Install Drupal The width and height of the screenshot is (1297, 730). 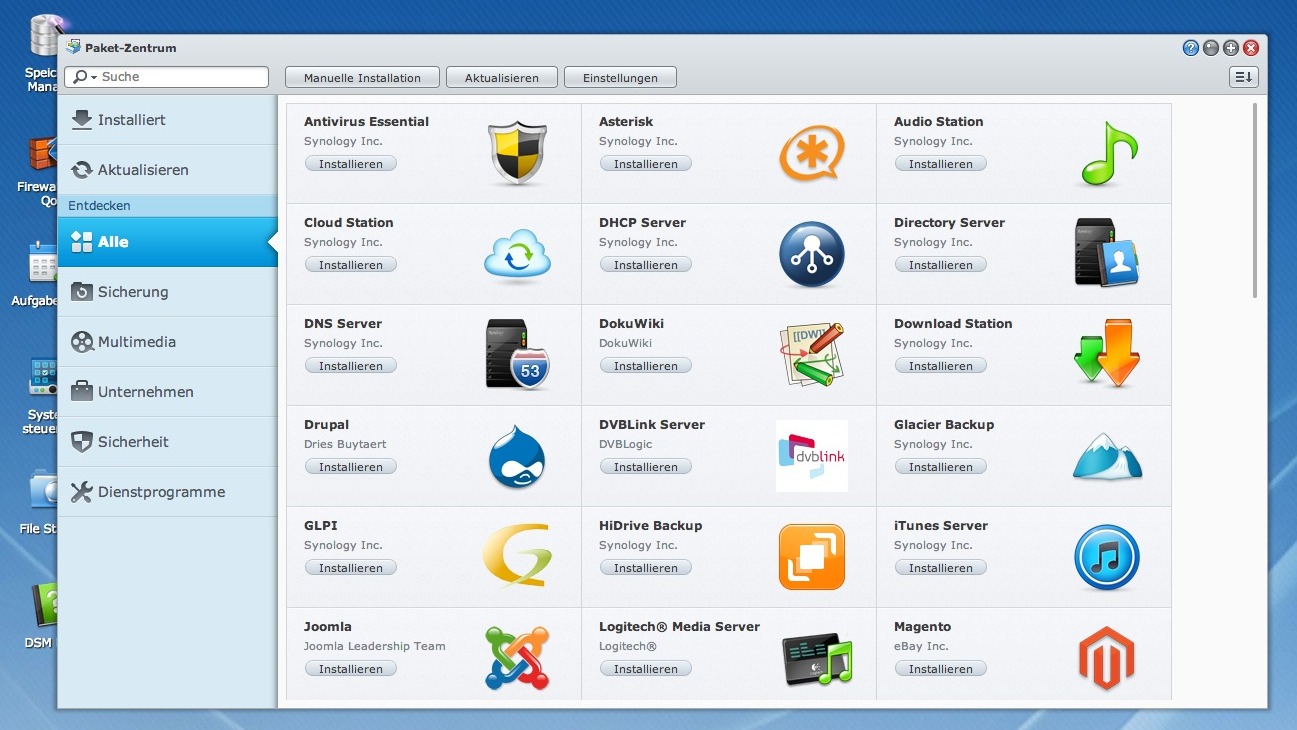(351, 467)
